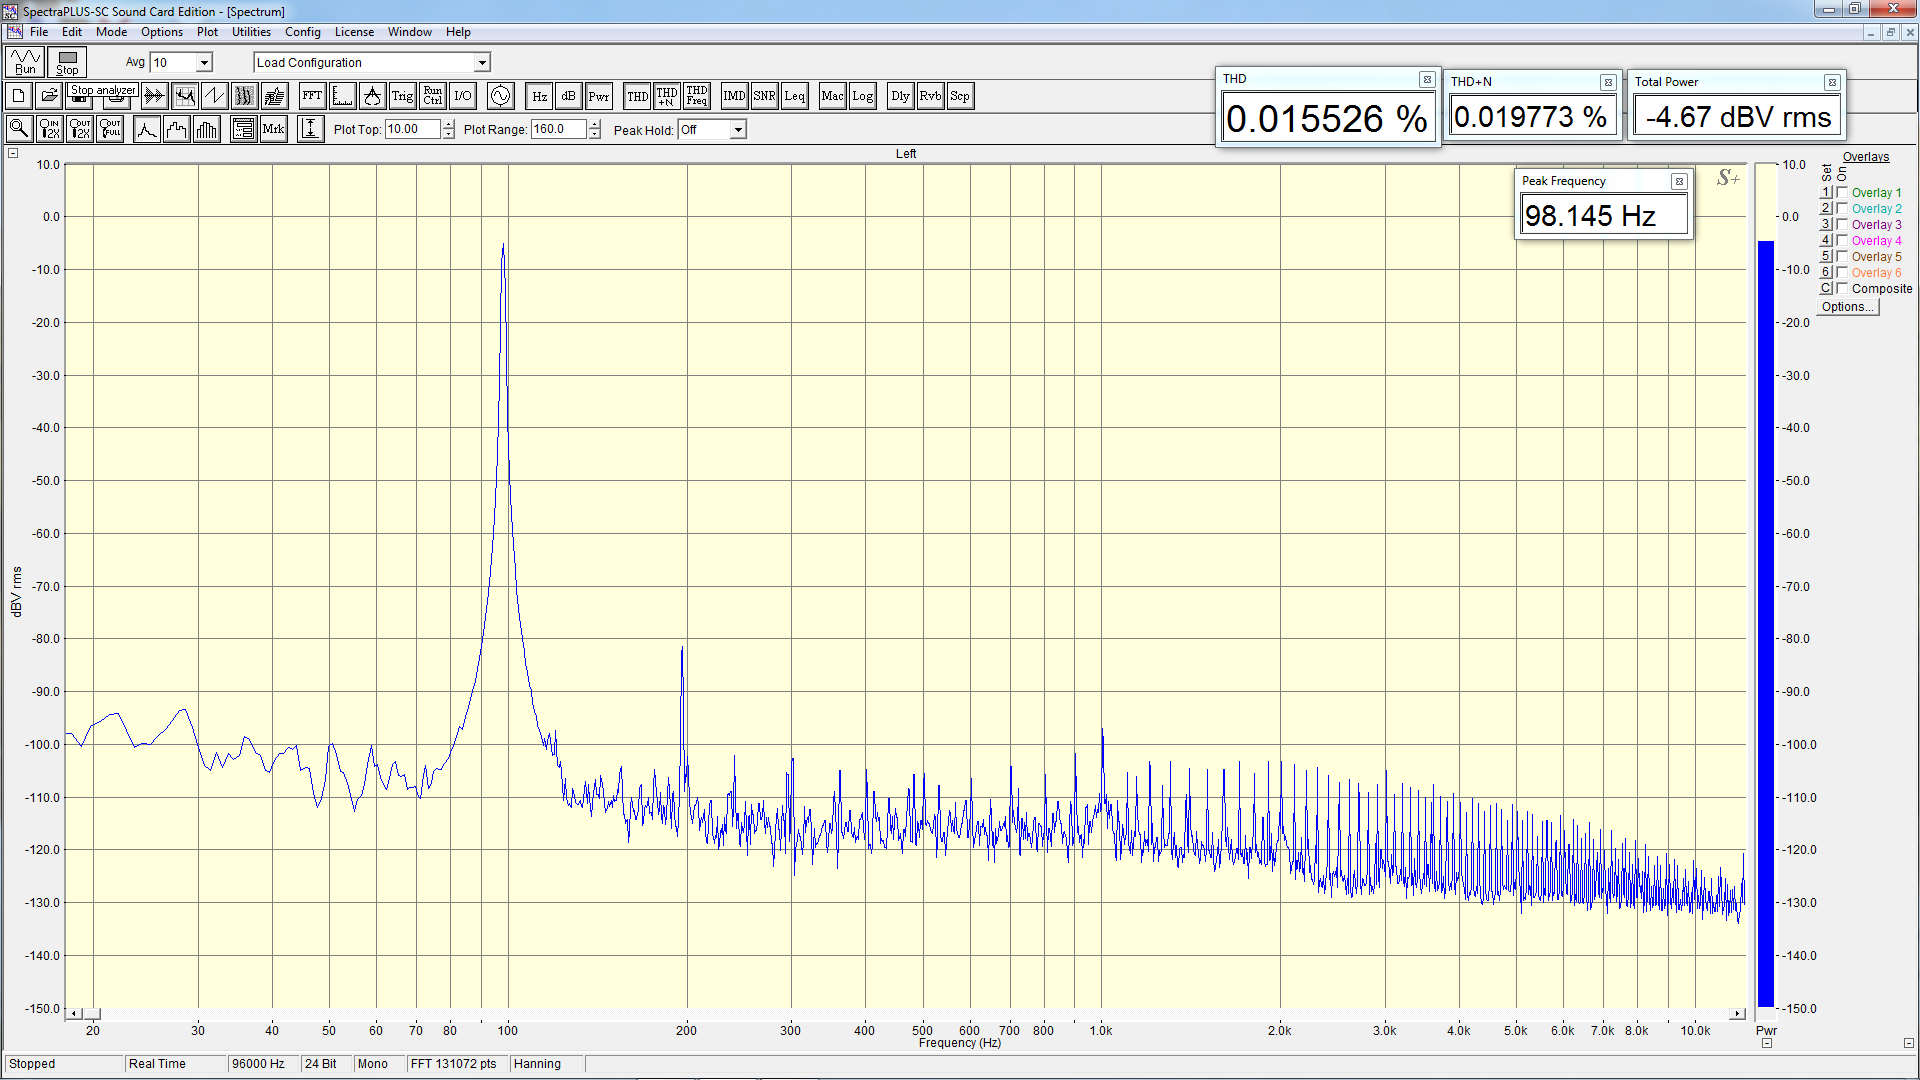This screenshot has width=1920, height=1080.
Task: Open the Peak Hold dropdown
Action: point(738,130)
